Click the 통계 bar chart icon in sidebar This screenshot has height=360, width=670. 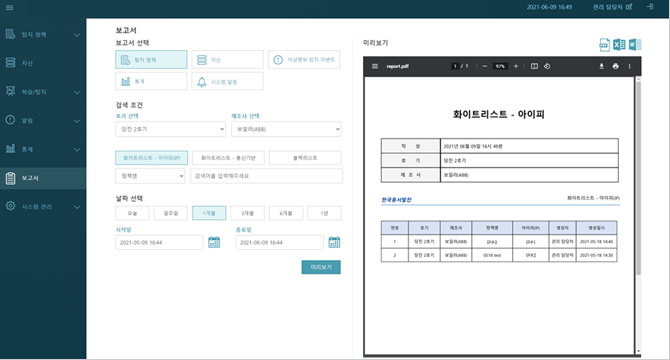(x=11, y=149)
